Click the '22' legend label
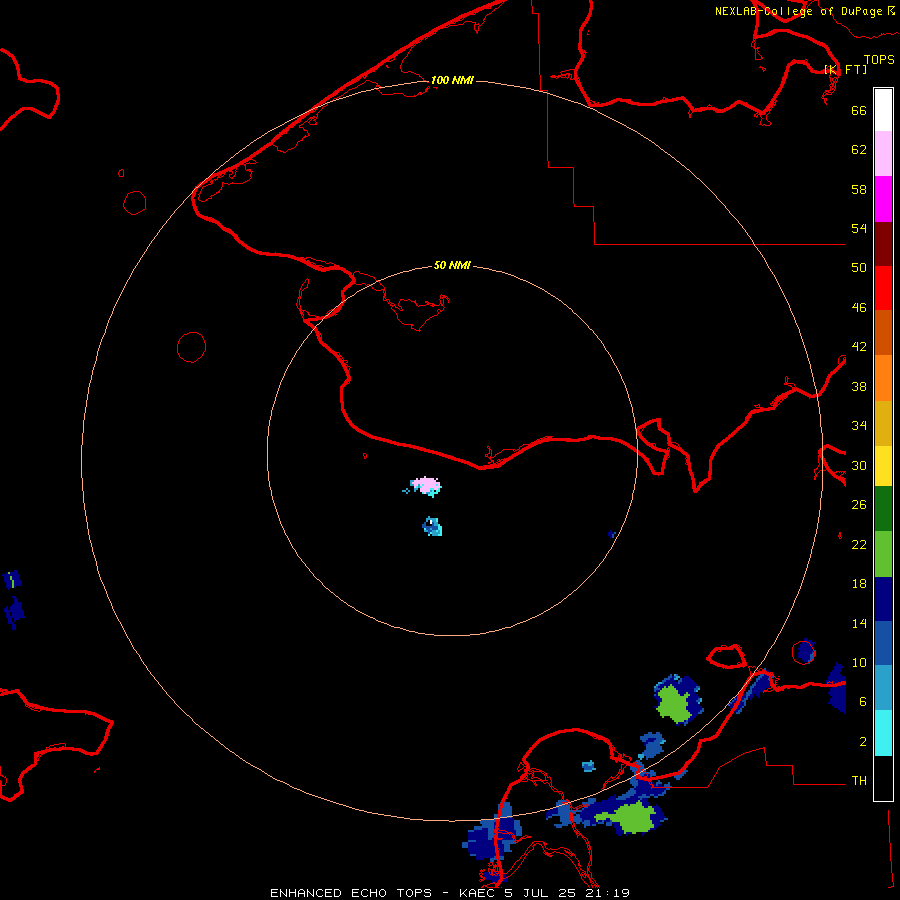 coord(859,544)
